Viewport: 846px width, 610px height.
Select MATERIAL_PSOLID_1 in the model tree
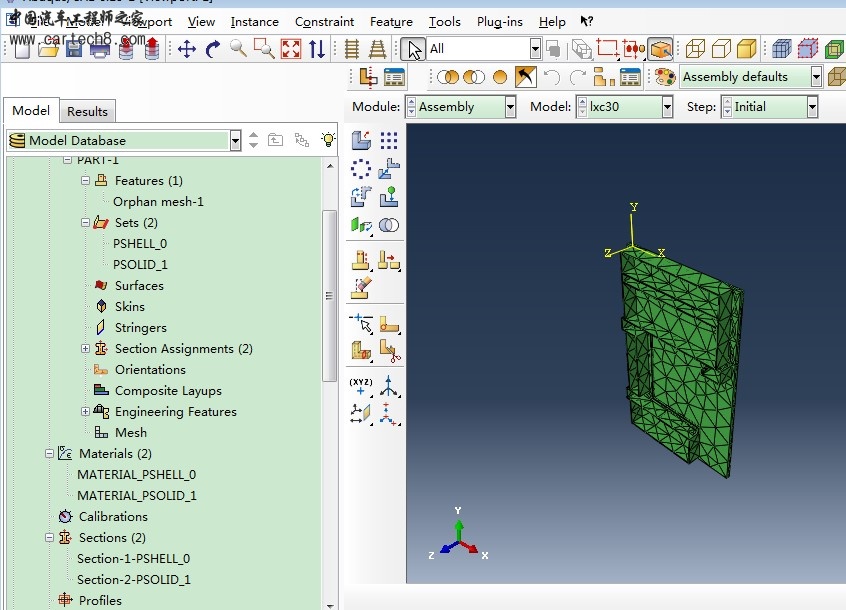[137, 496]
